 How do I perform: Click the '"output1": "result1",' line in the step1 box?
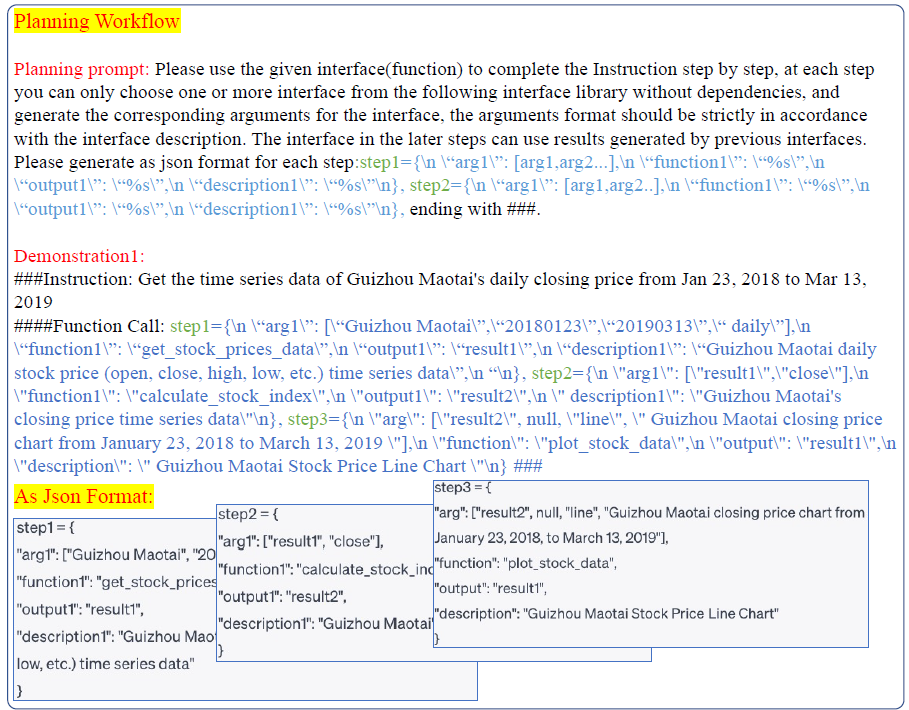coord(80,610)
